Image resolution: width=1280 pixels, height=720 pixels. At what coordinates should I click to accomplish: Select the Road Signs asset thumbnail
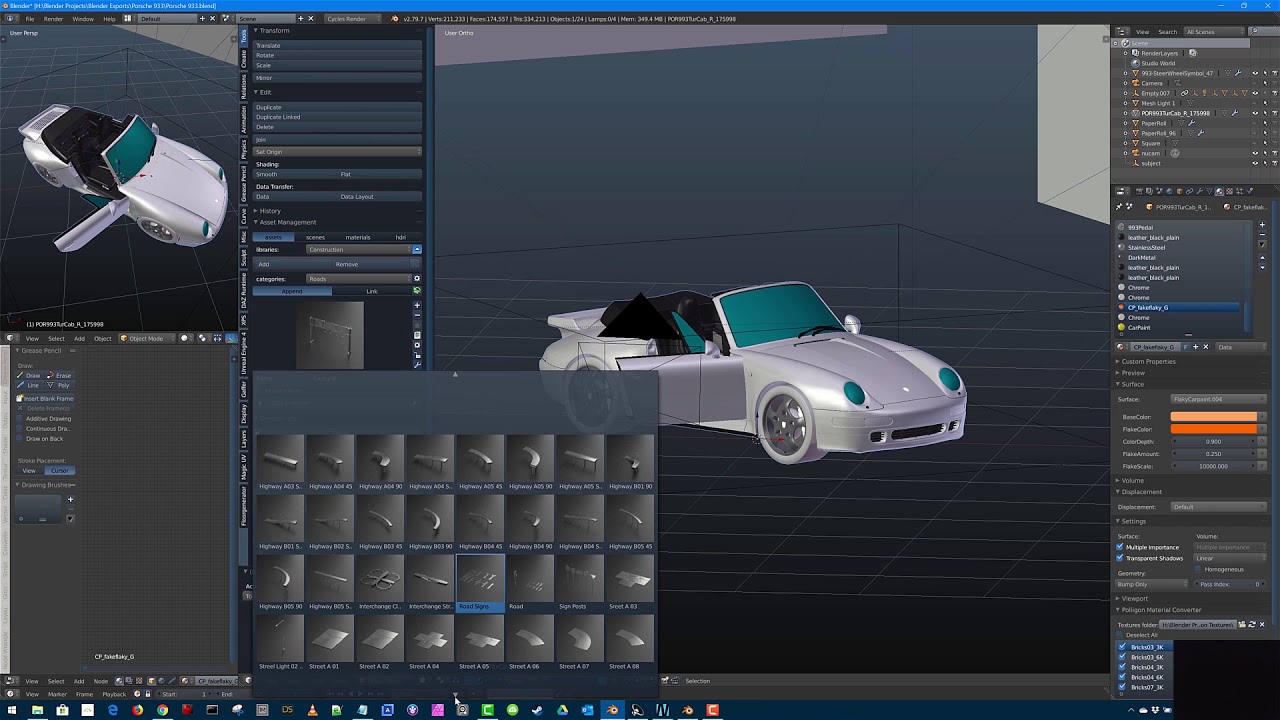tap(480, 581)
